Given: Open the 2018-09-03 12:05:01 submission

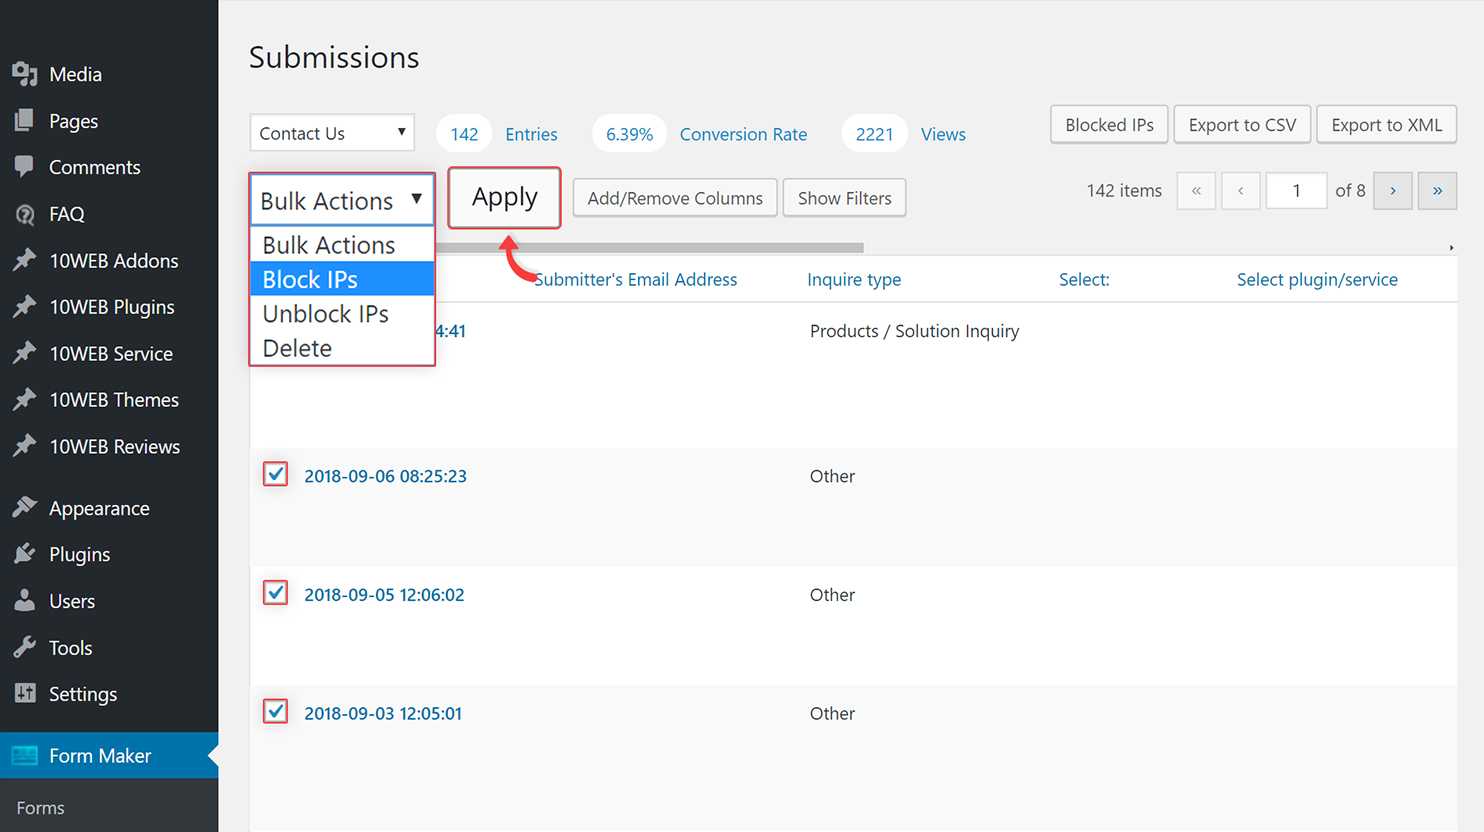Looking at the screenshot, I should 383,714.
